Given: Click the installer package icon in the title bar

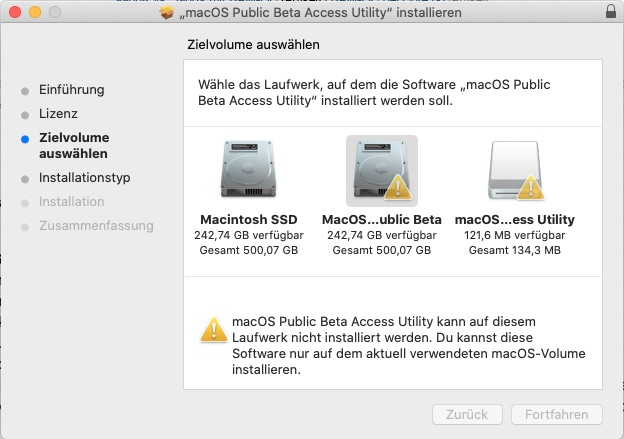Looking at the screenshot, I should click(167, 12).
